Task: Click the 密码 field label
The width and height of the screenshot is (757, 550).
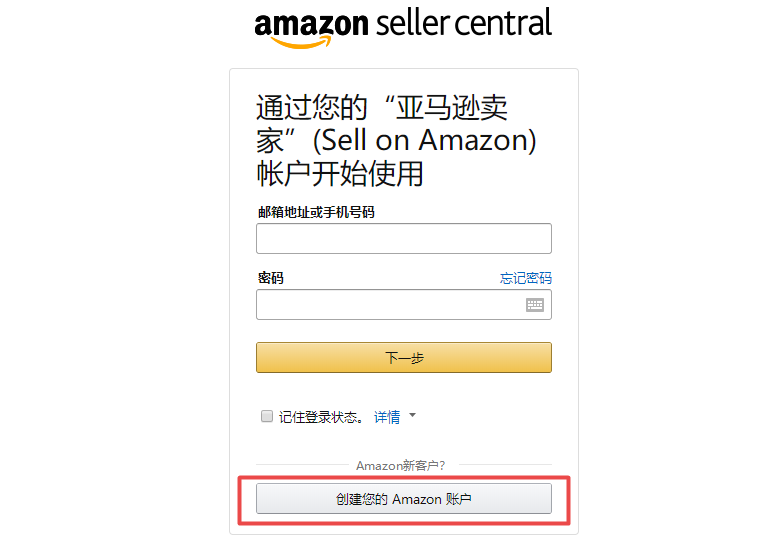Action: [x=270, y=278]
